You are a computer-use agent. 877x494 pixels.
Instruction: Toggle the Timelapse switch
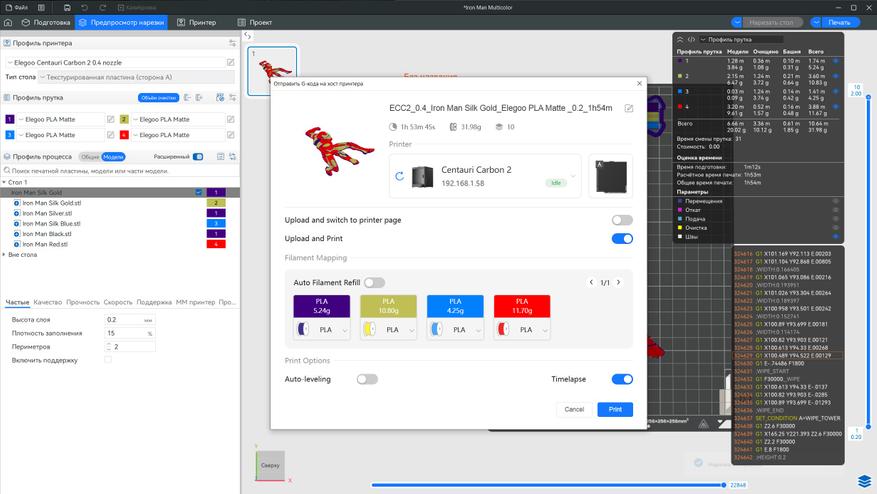tap(622, 379)
